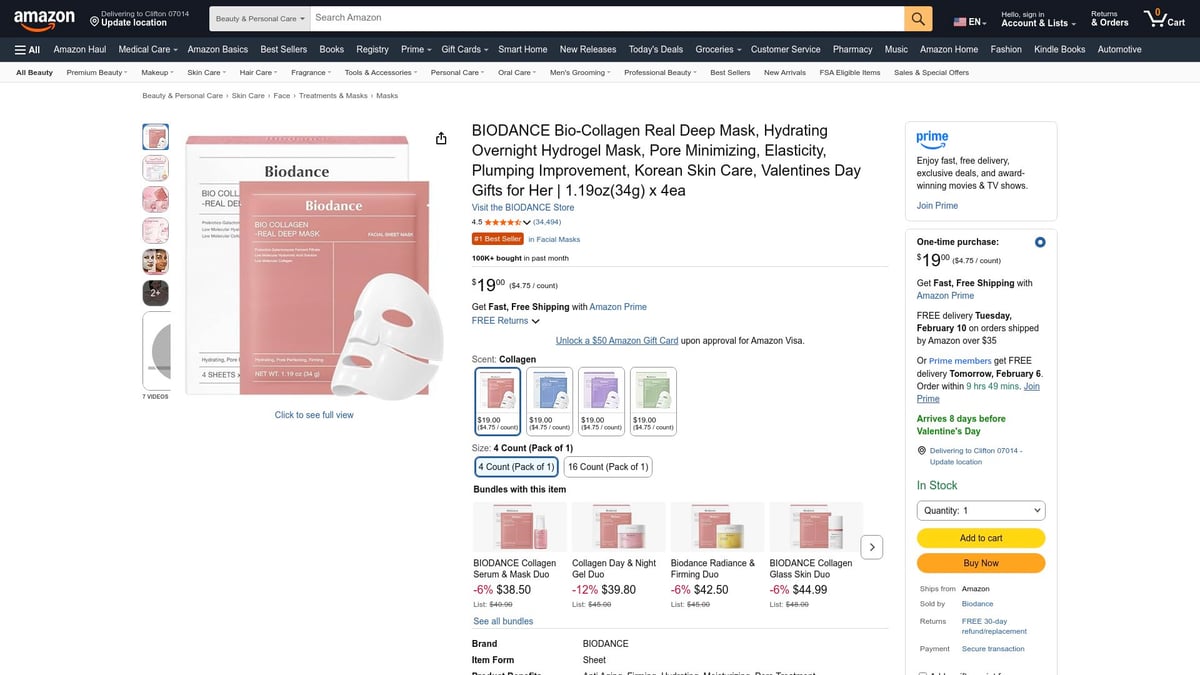The image size is (1200, 675).
Task: Open the Quantity dropdown
Action: pyautogui.click(x=980, y=510)
